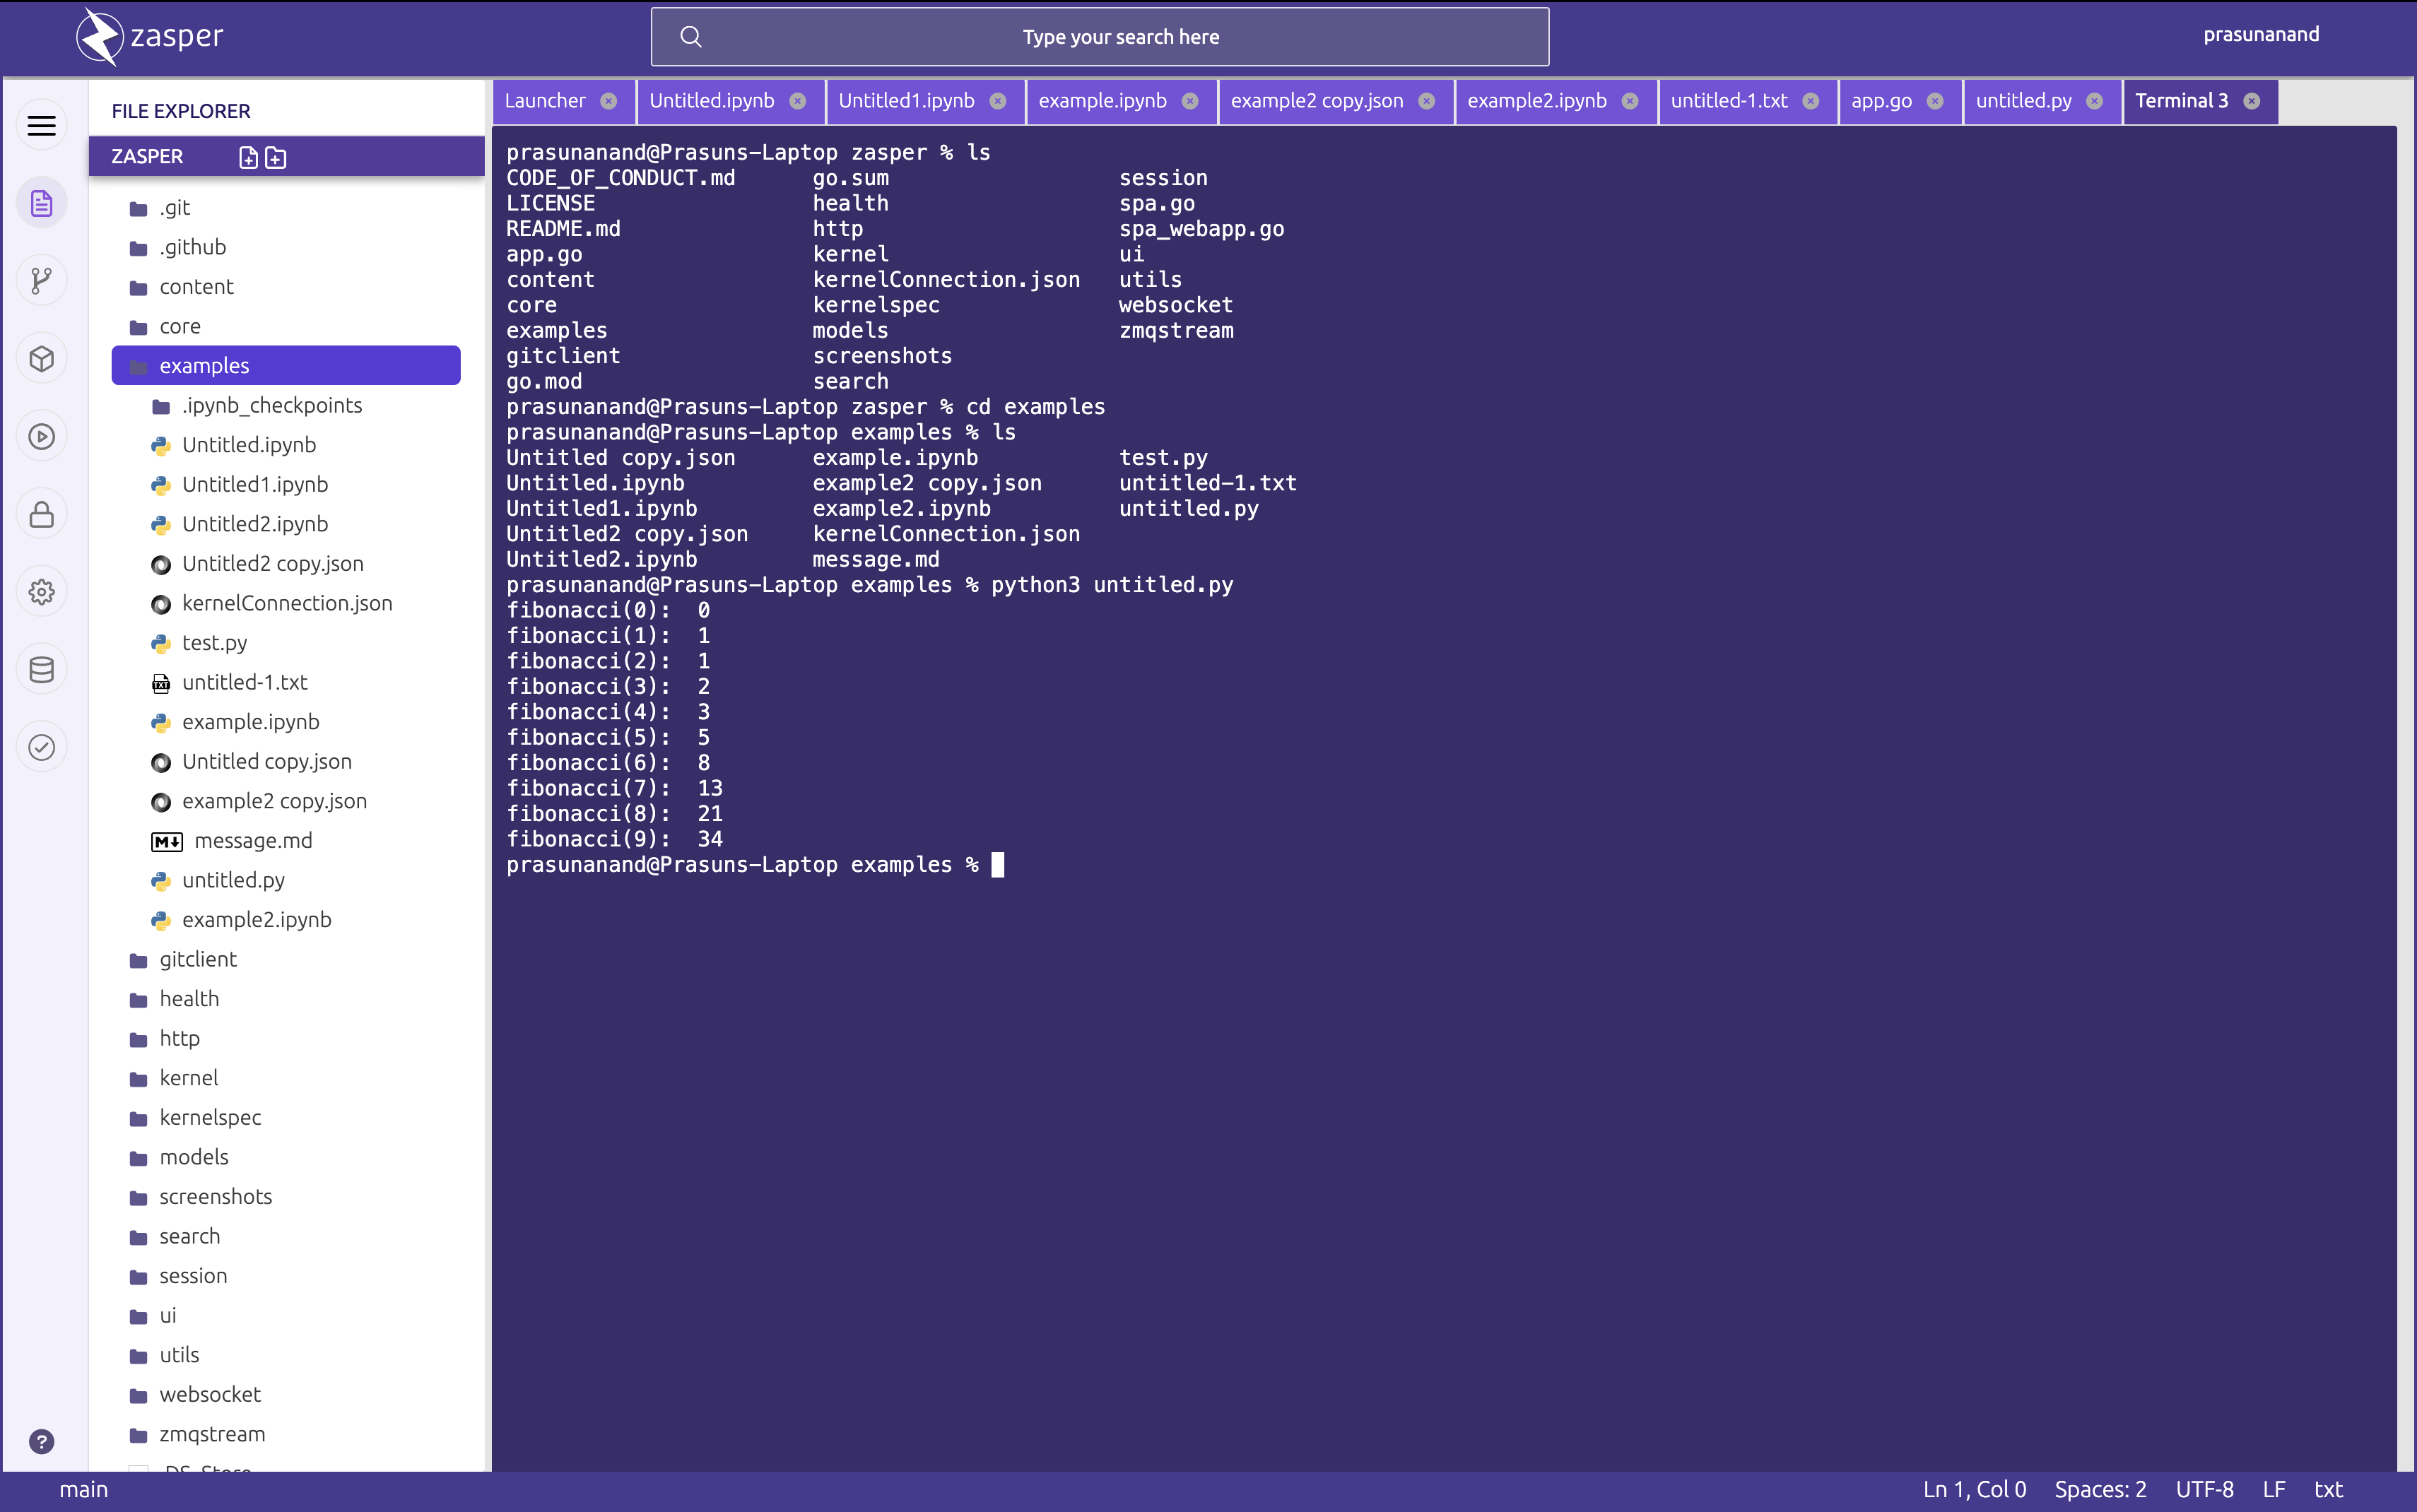Close the app.go tab
This screenshot has width=2417, height=1512.
(x=1935, y=101)
